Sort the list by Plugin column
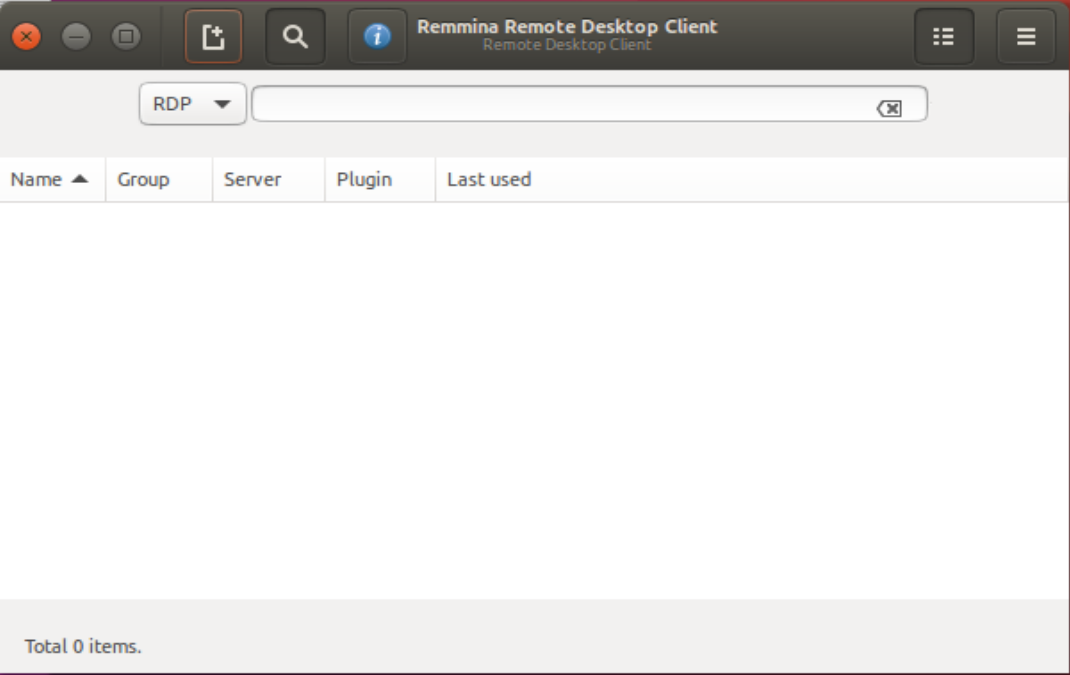The image size is (1070, 675). 364,180
